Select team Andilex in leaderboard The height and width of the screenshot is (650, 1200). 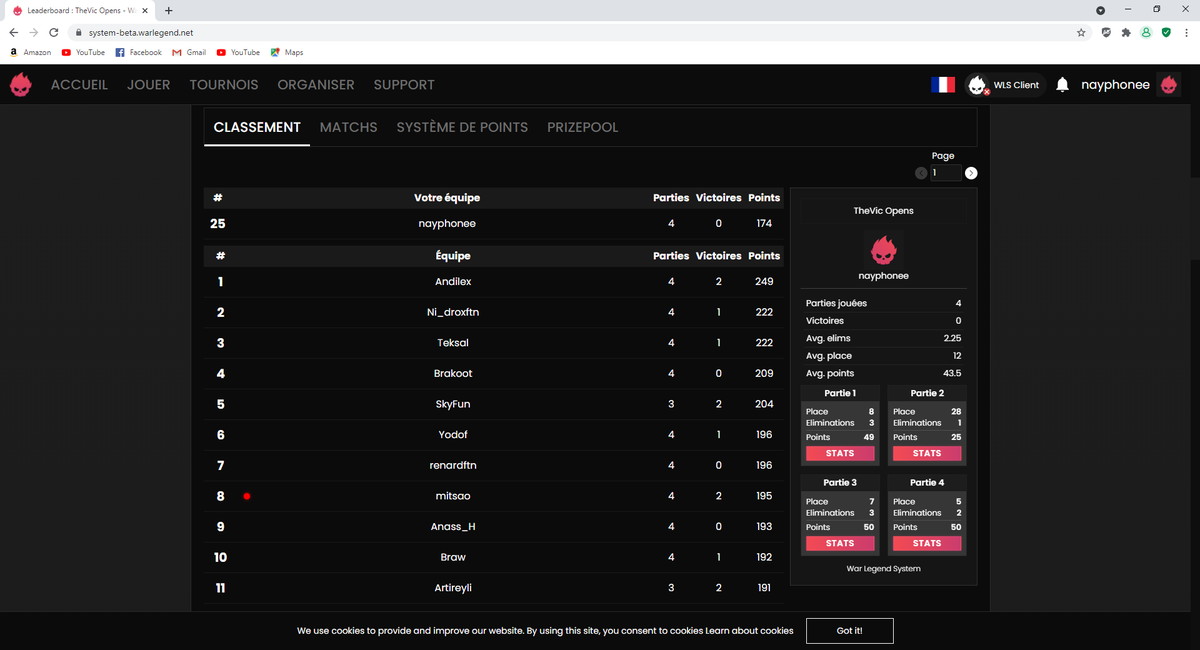coord(452,282)
